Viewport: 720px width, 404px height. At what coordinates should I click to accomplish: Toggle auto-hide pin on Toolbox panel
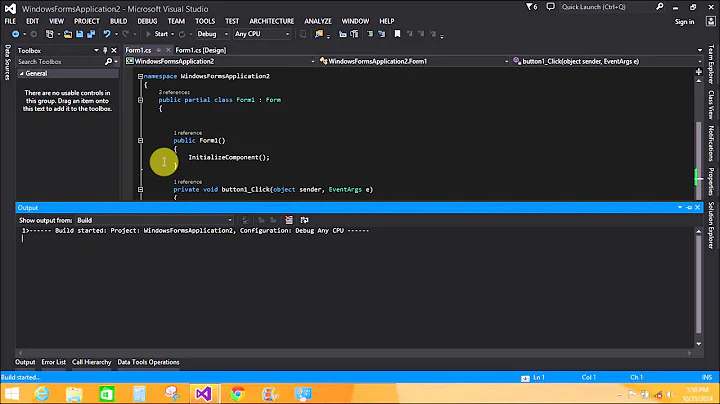tap(105, 50)
